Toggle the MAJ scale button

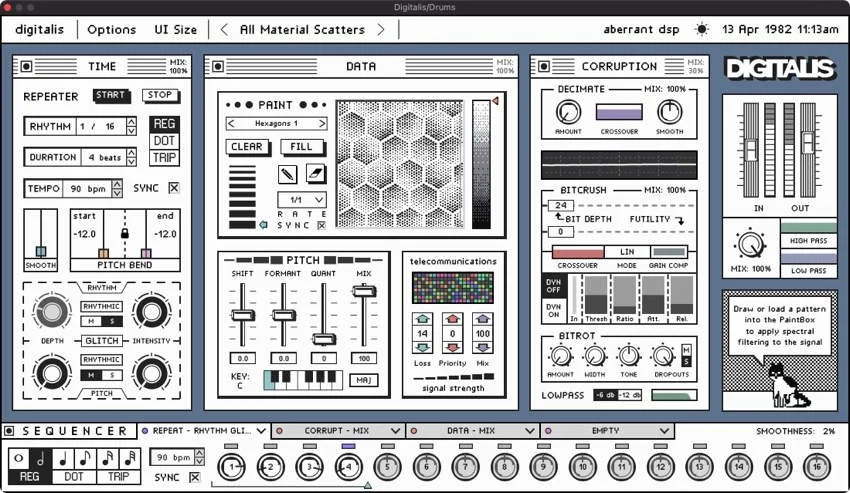coord(364,380)
